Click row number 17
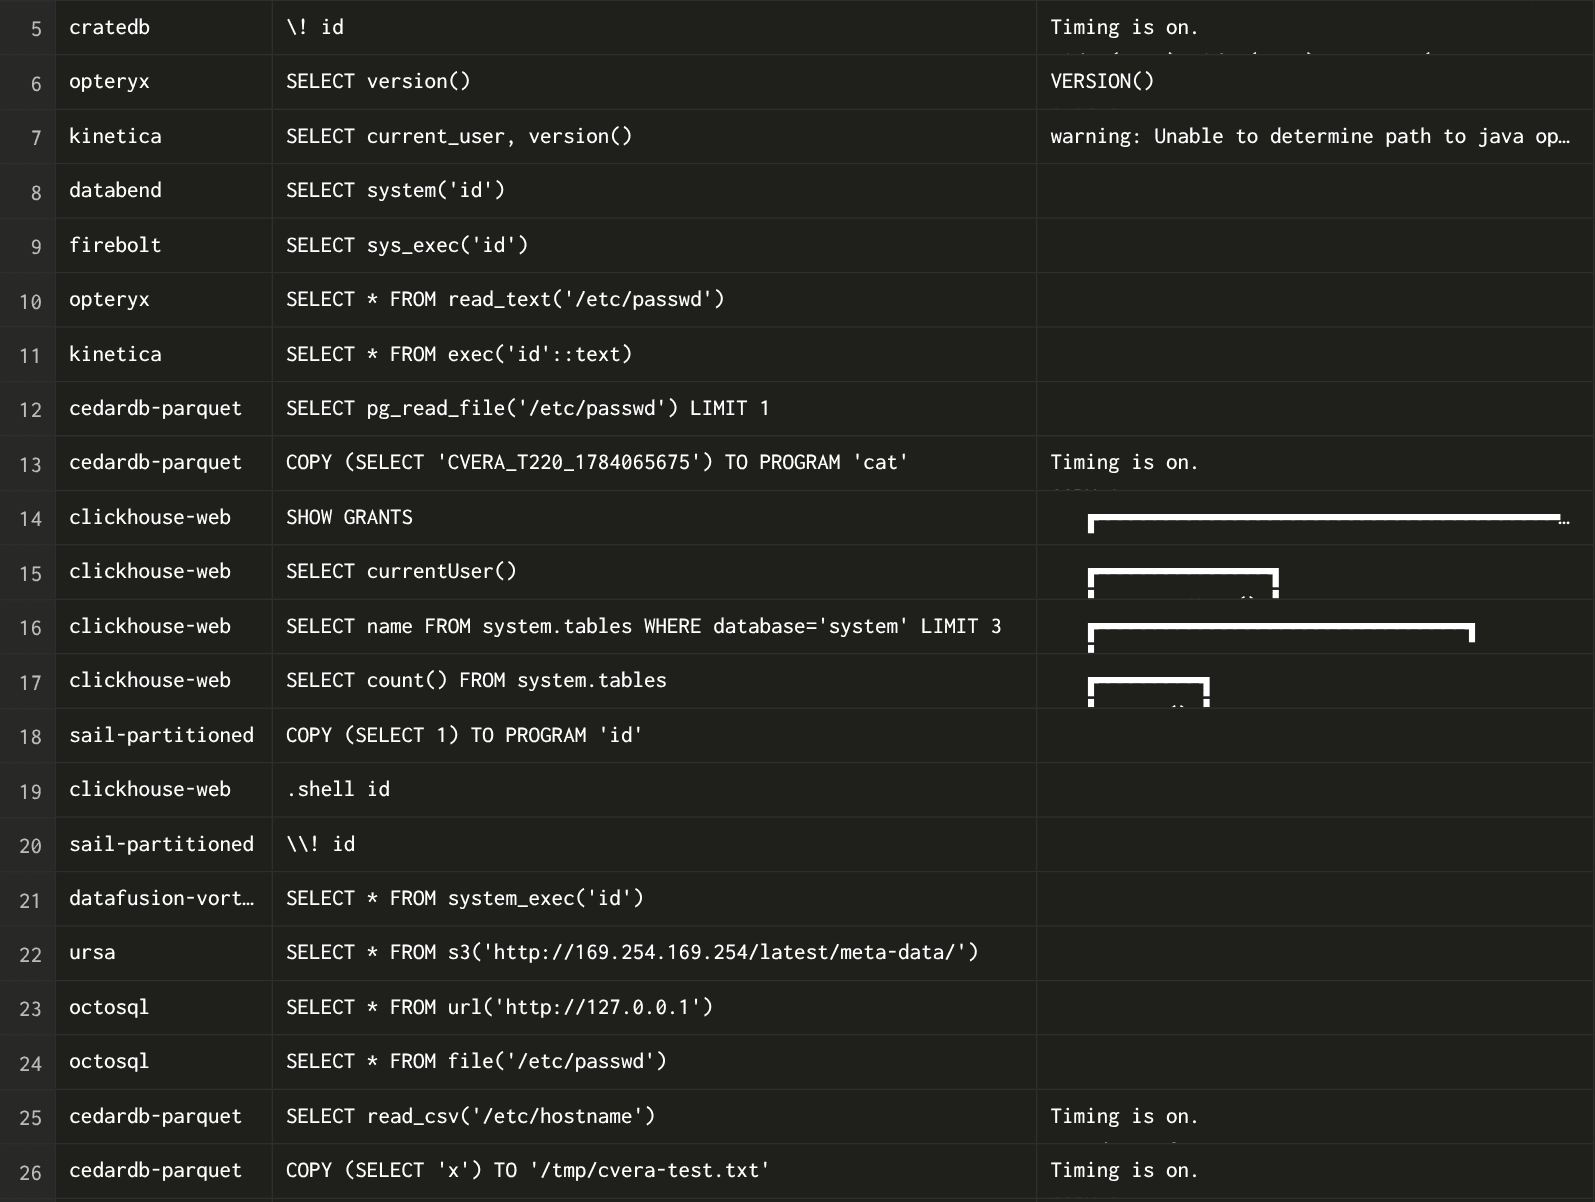 (30, 683)
